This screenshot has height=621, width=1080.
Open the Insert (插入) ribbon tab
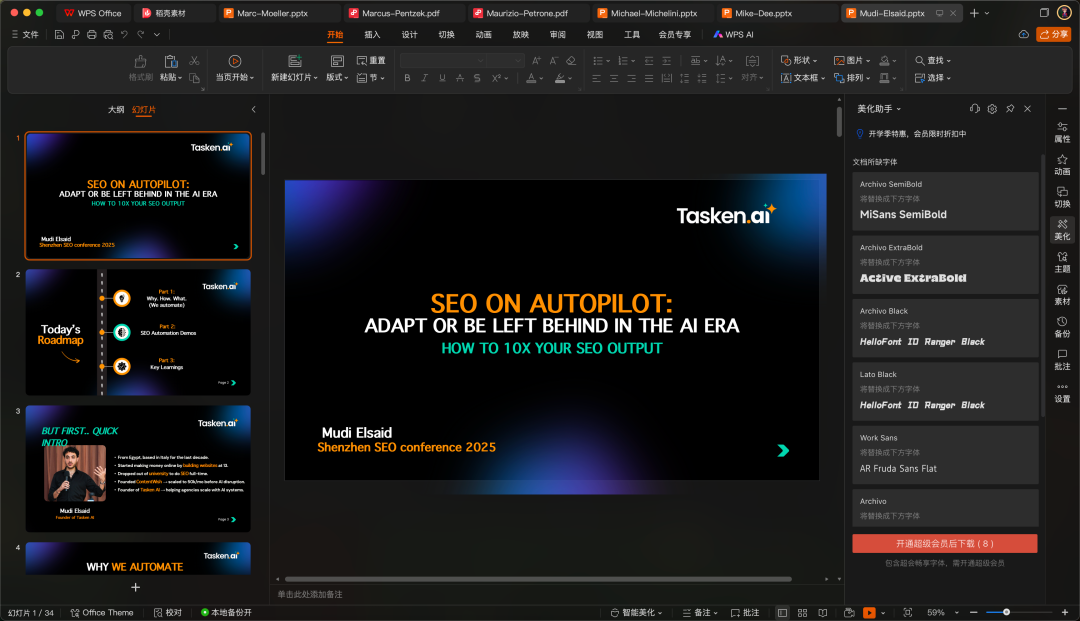[372, 34]
